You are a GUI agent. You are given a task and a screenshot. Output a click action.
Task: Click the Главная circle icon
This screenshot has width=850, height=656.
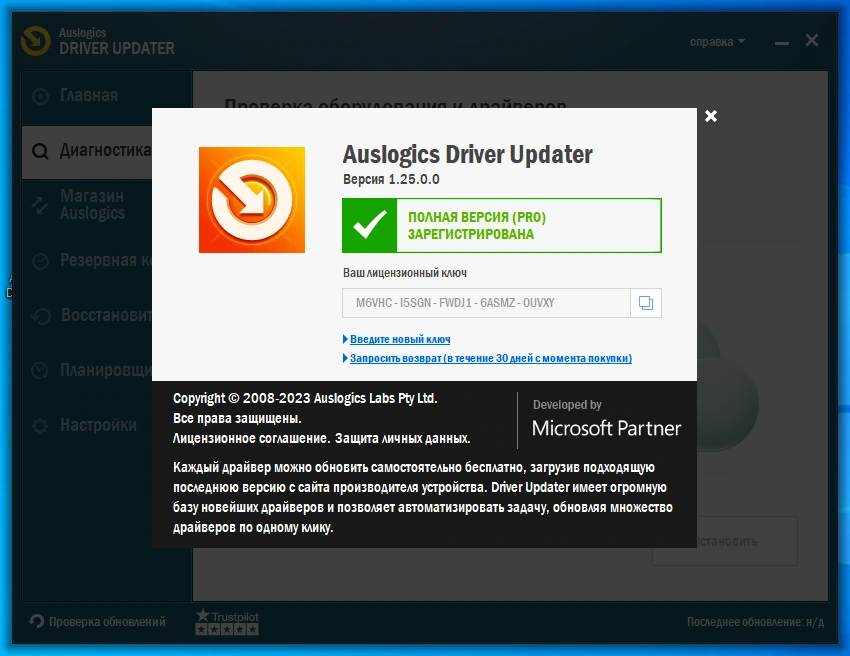coord(40,97)
